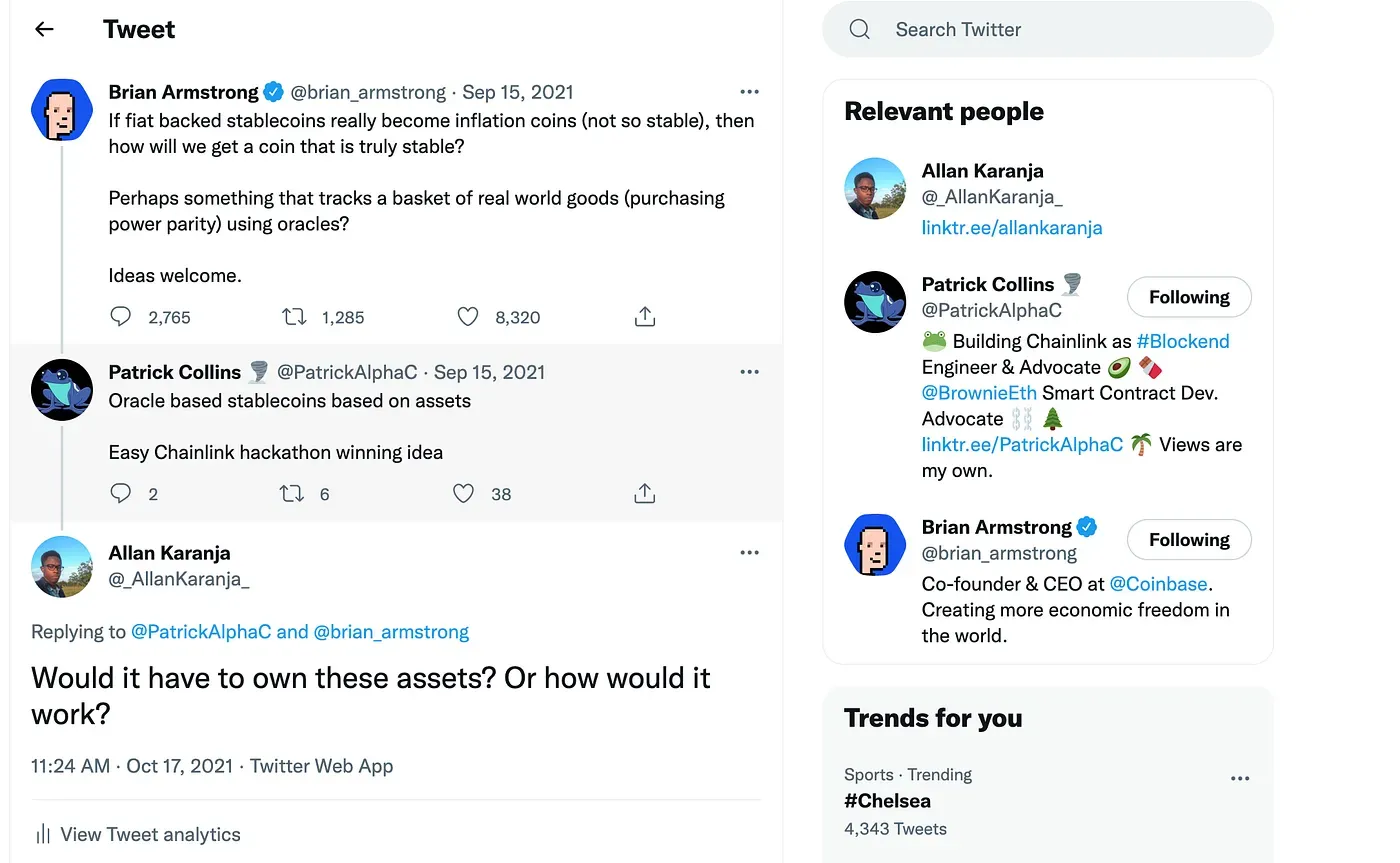Retweet Brian Armstrong's stablecoin tweet
Screen dimensions: 1400x863
(294, 317)
